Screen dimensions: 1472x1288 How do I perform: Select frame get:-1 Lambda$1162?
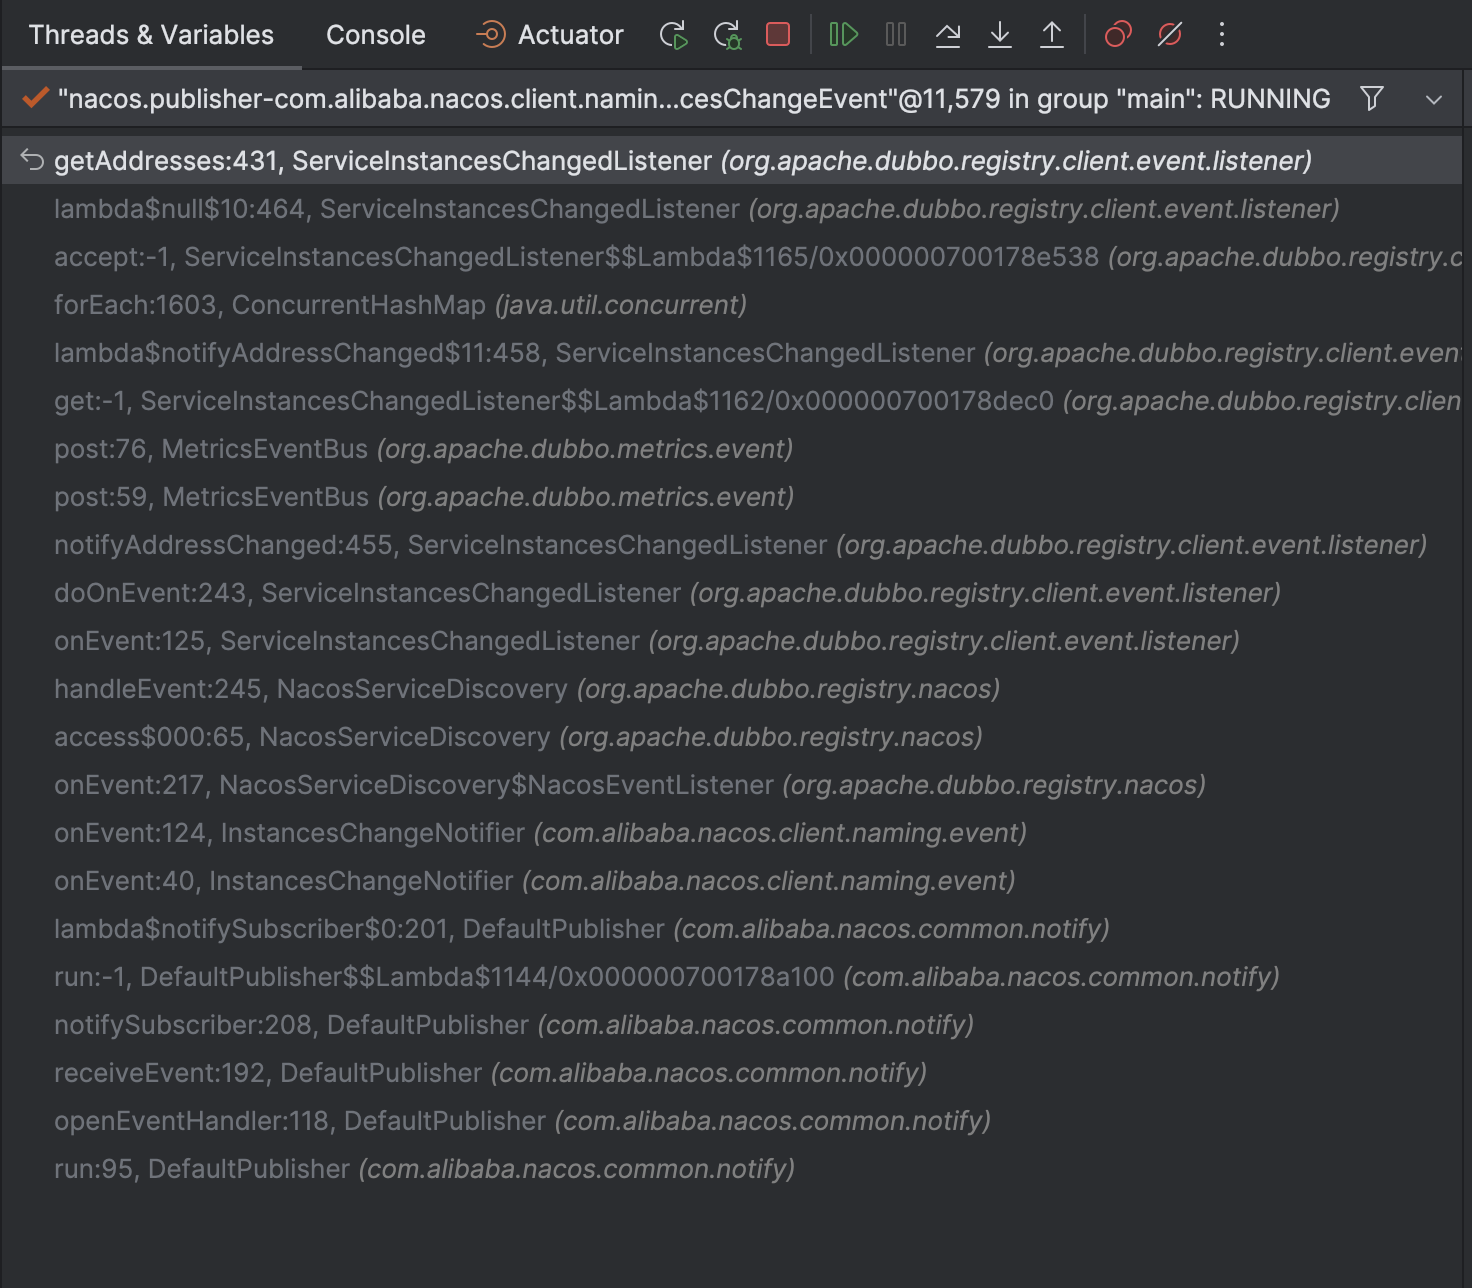[732, 401]
